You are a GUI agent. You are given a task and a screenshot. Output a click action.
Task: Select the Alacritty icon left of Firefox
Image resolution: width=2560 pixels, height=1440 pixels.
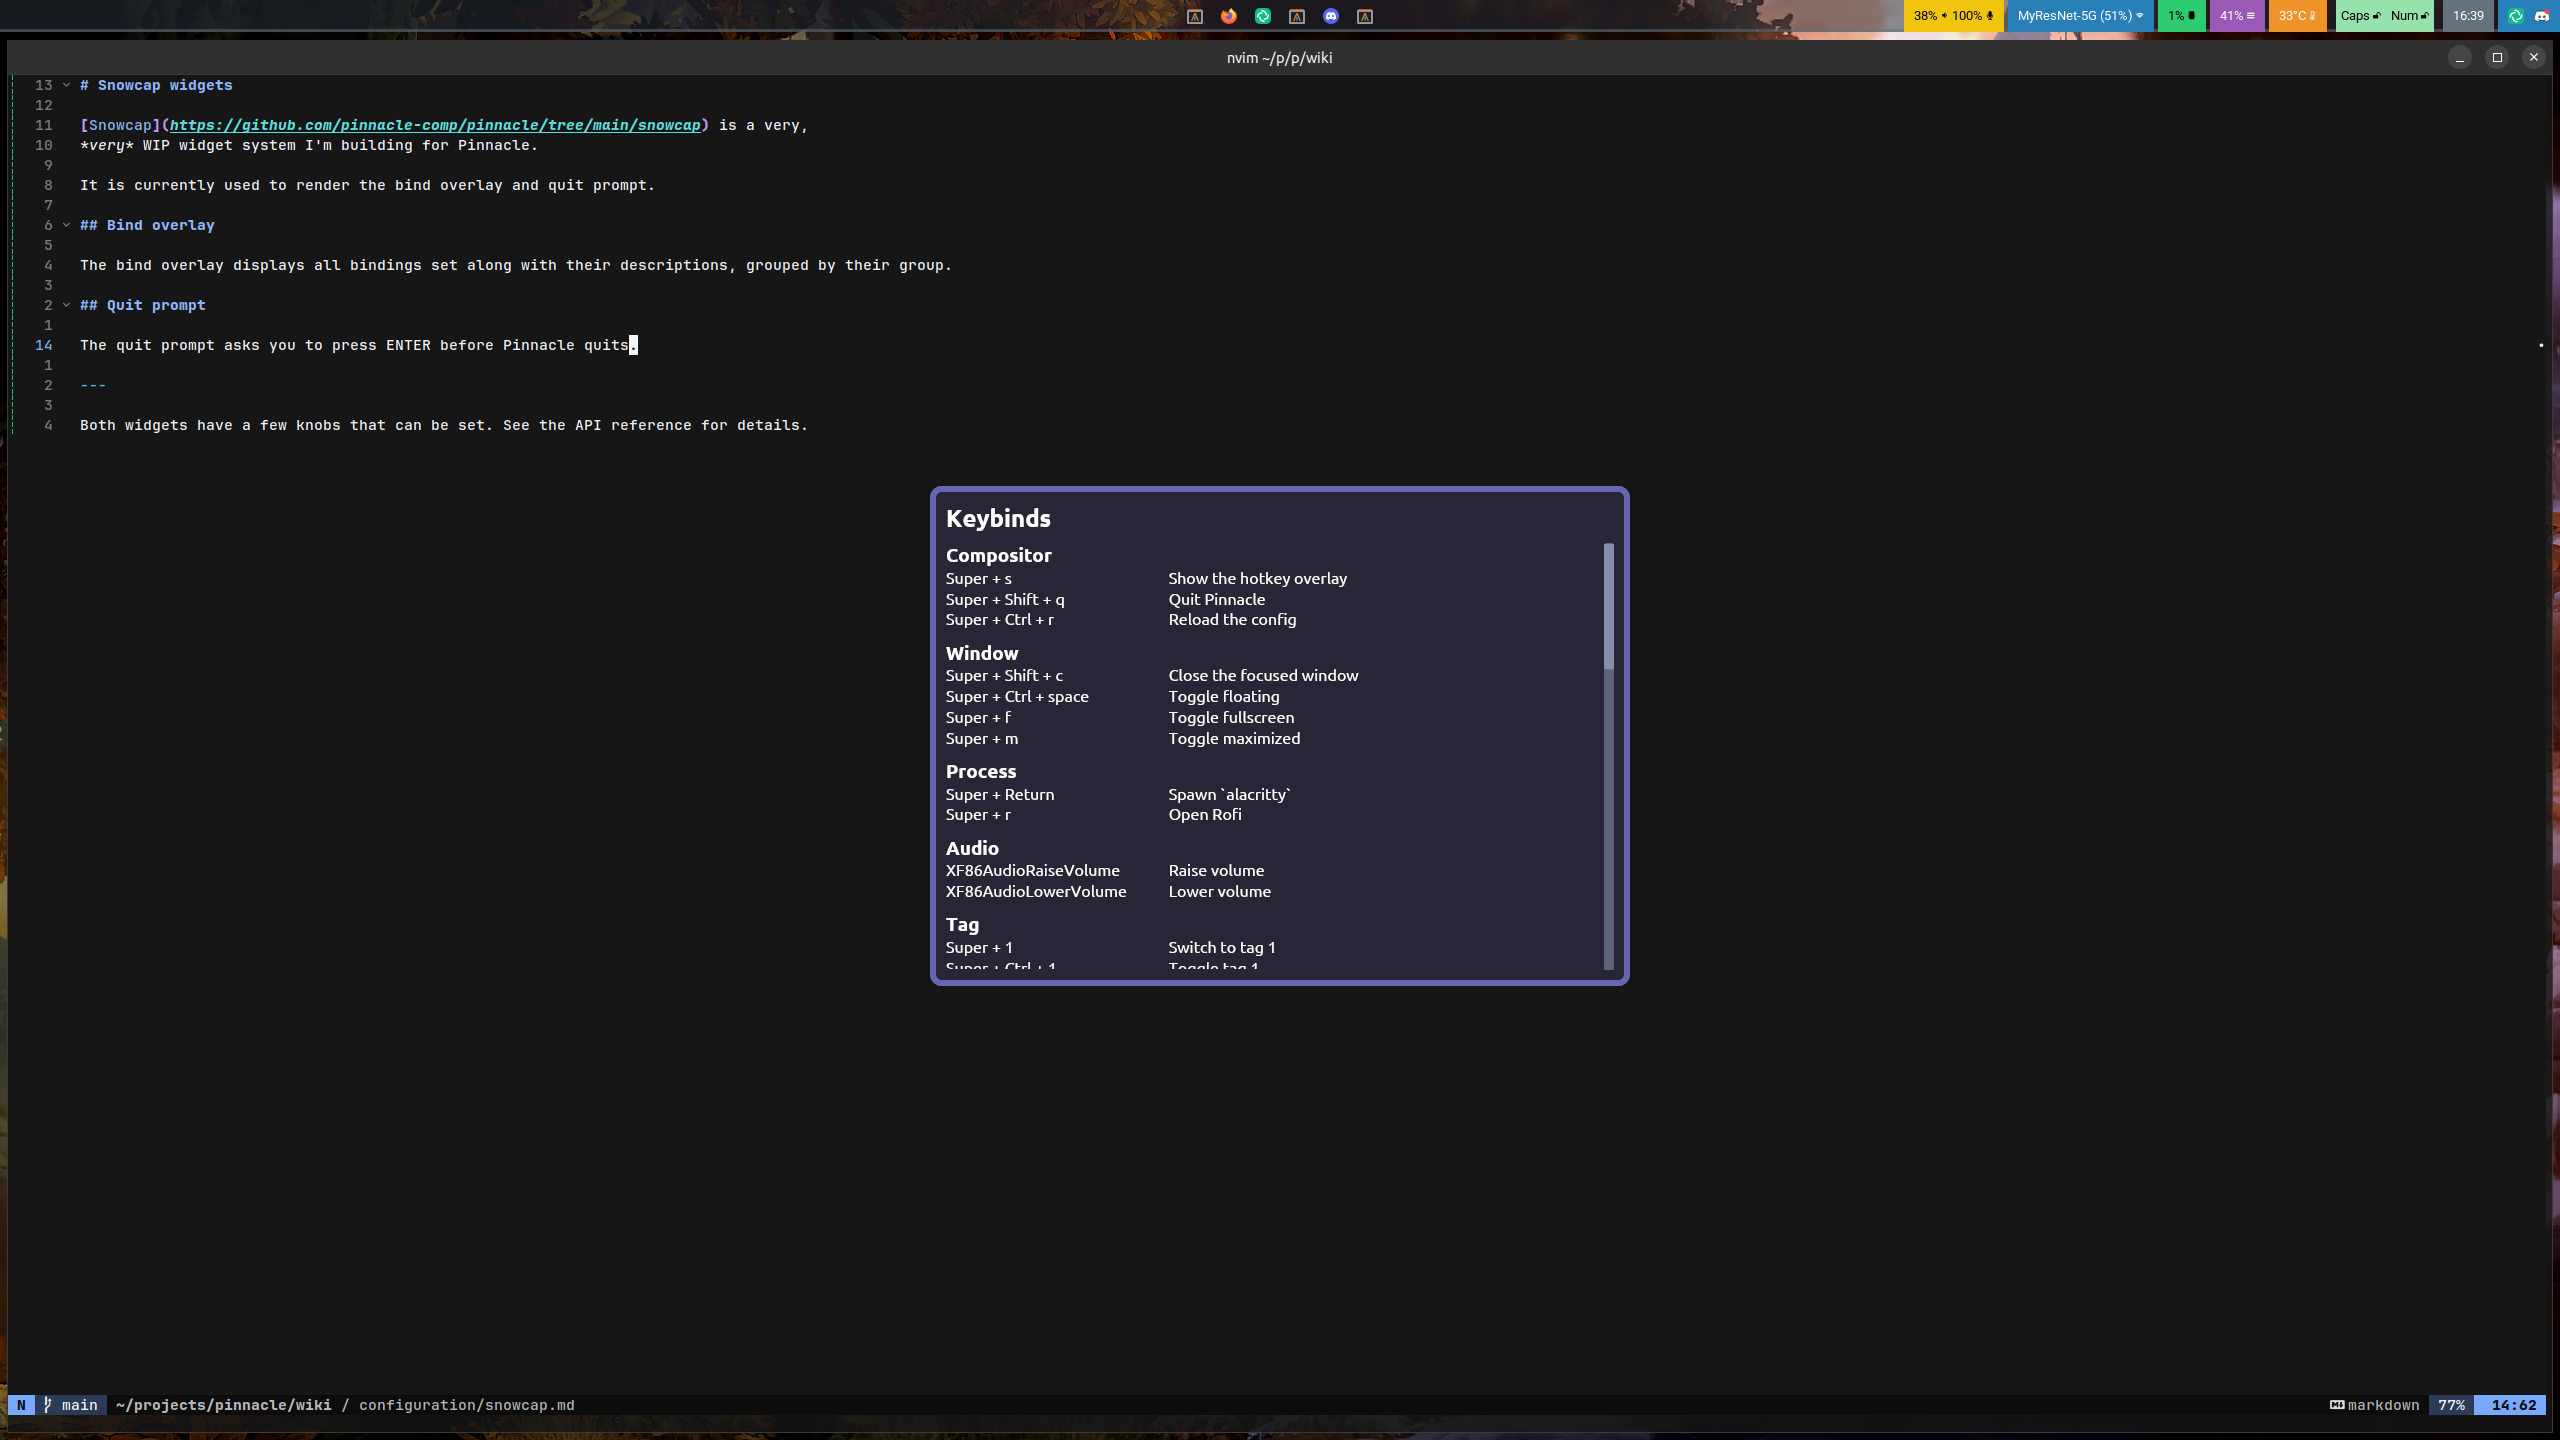[x=1195, y=16]
